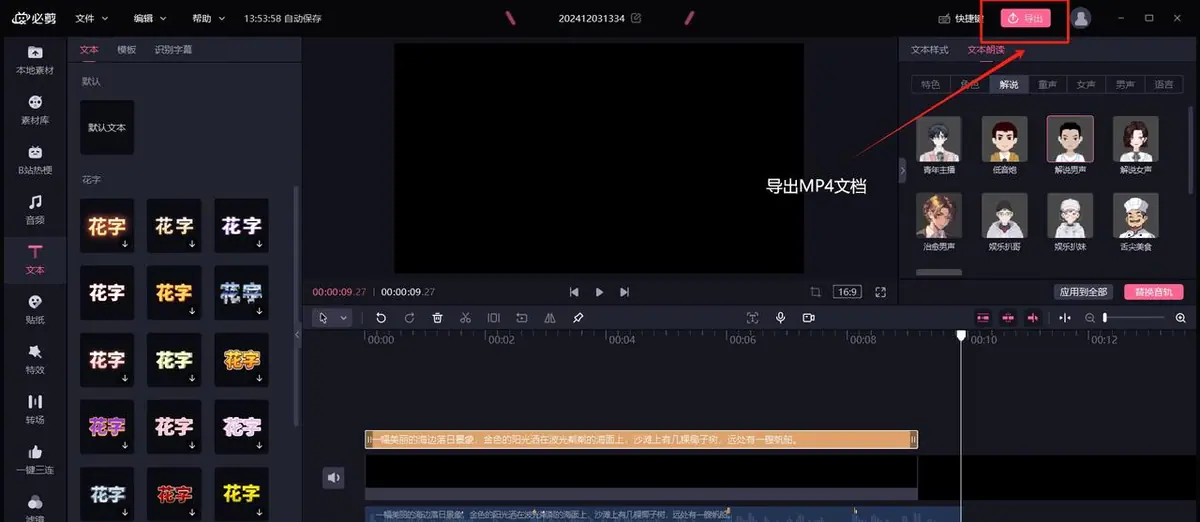Add the 默认文本 default text preset
1200x522 pixels.
tap(107, 127)
